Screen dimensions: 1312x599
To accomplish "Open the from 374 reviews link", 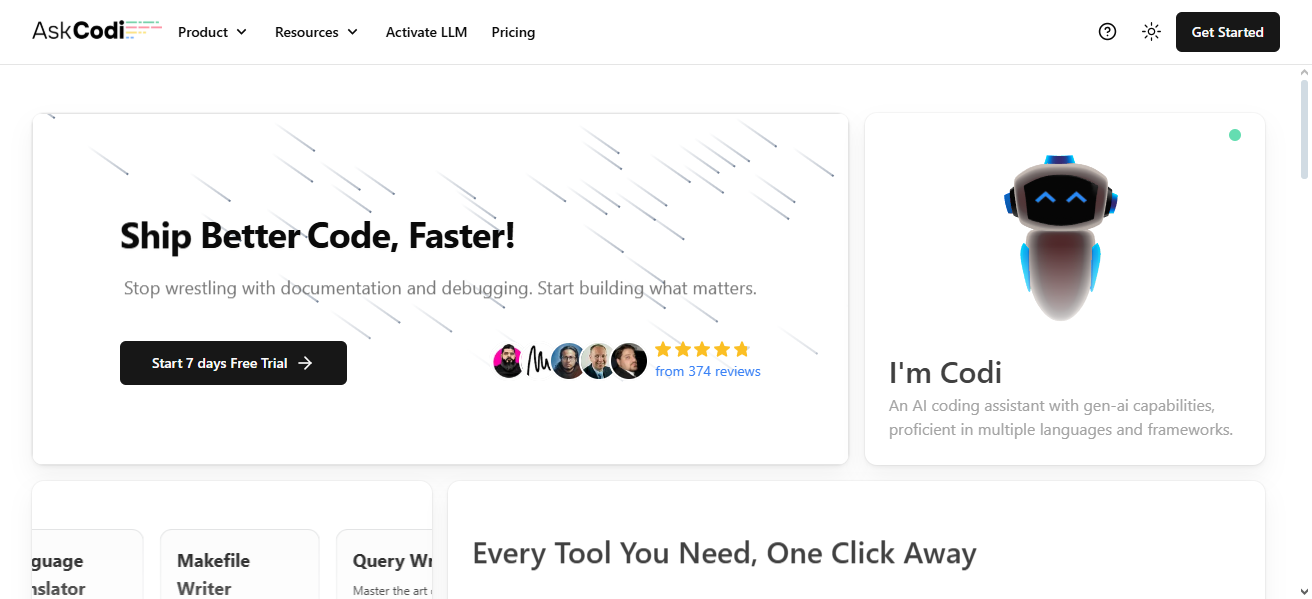I will (x=708, y=372).
